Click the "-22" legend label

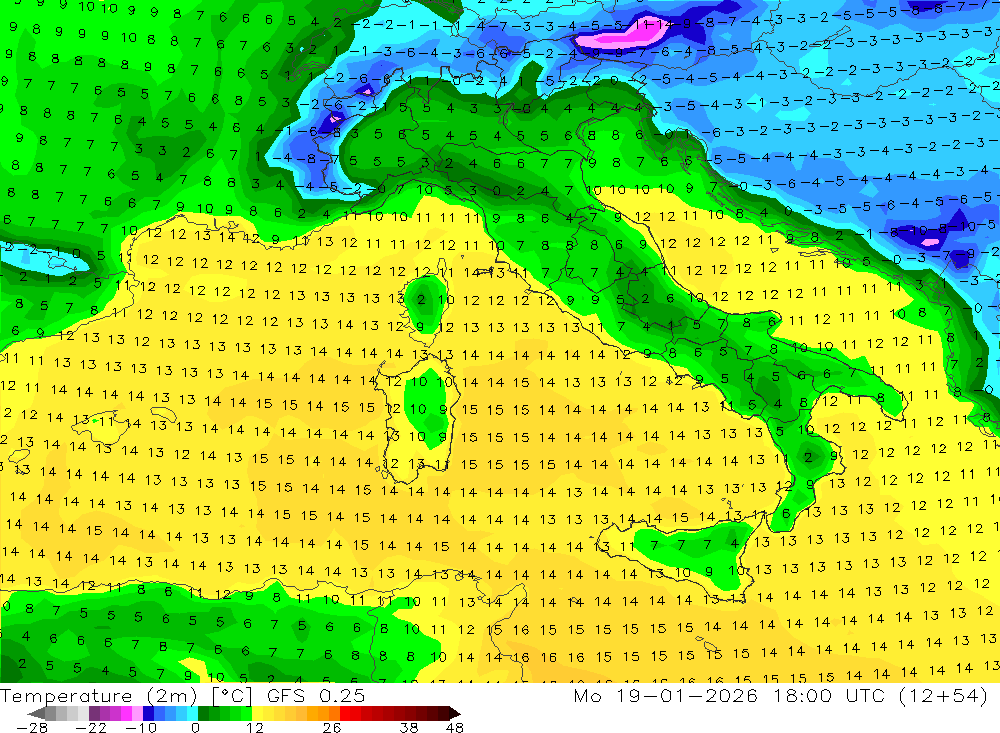pyautogui.click(x=91, y=728)
